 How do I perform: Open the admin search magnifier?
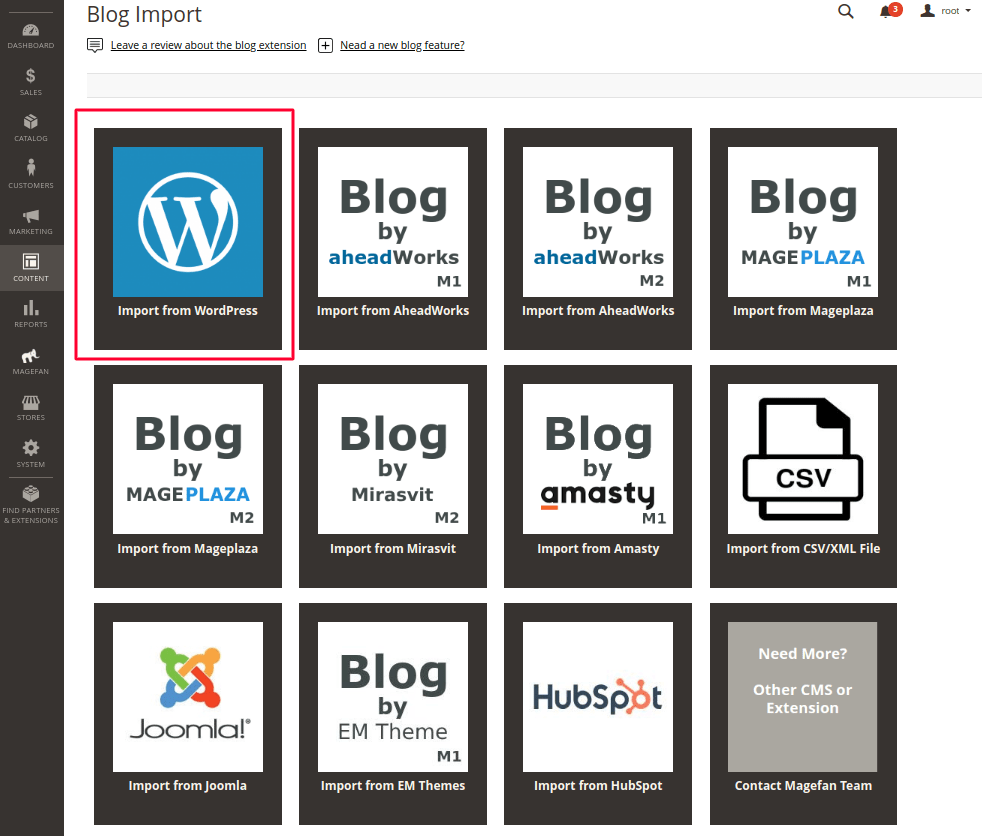(845, 11)
